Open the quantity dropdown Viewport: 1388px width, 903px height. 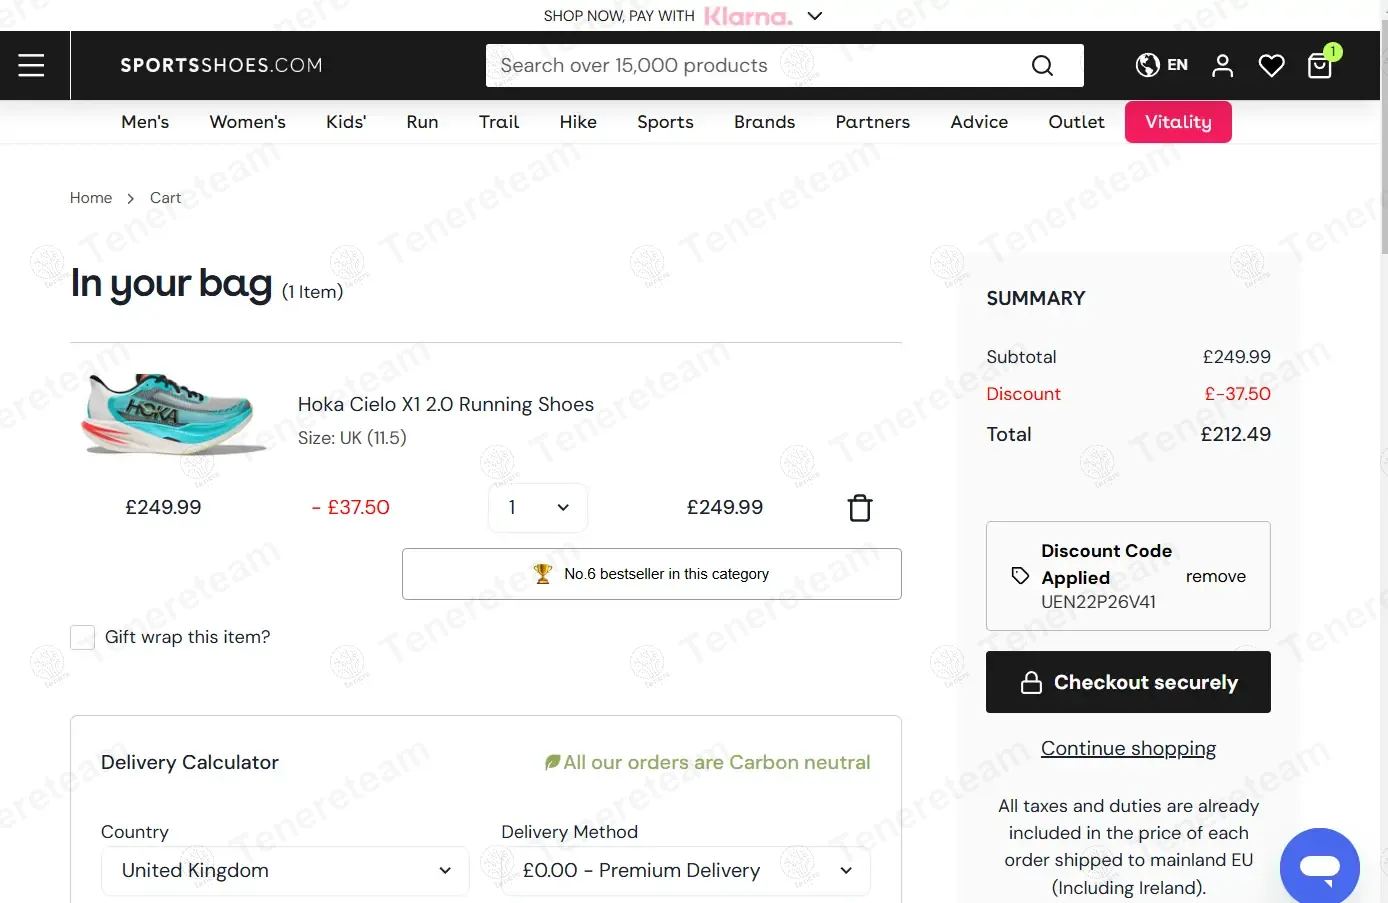click(538, 508)
